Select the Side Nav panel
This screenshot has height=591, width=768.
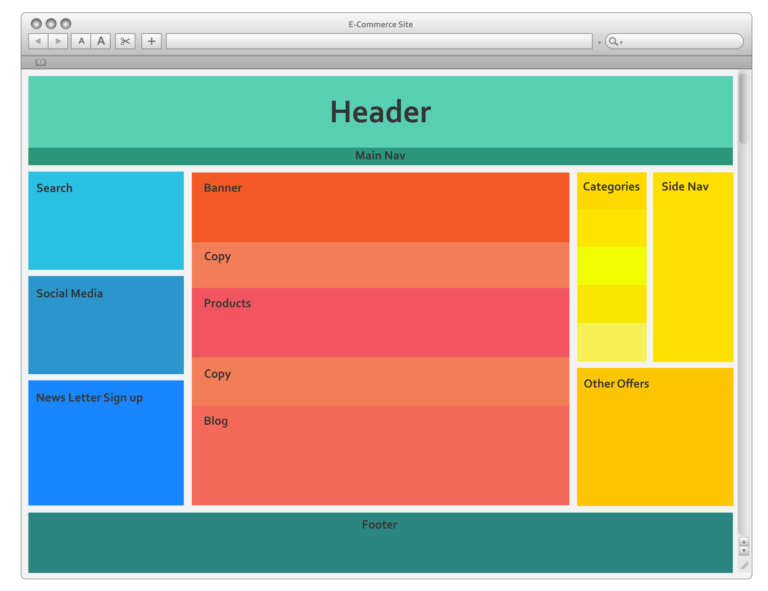point(693,267)
